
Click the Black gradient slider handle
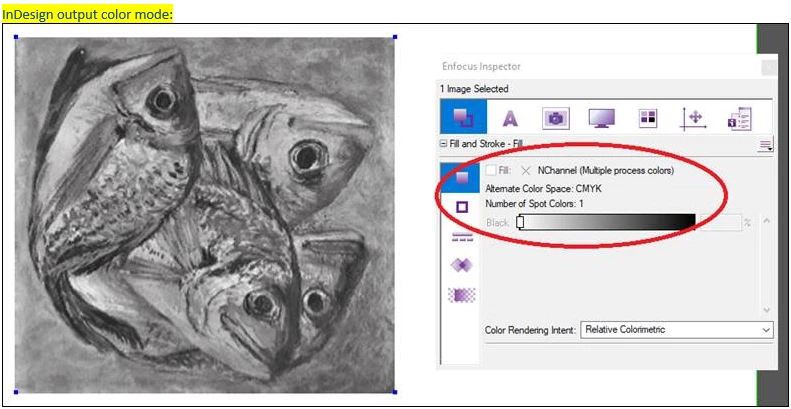tap(520, 222)
